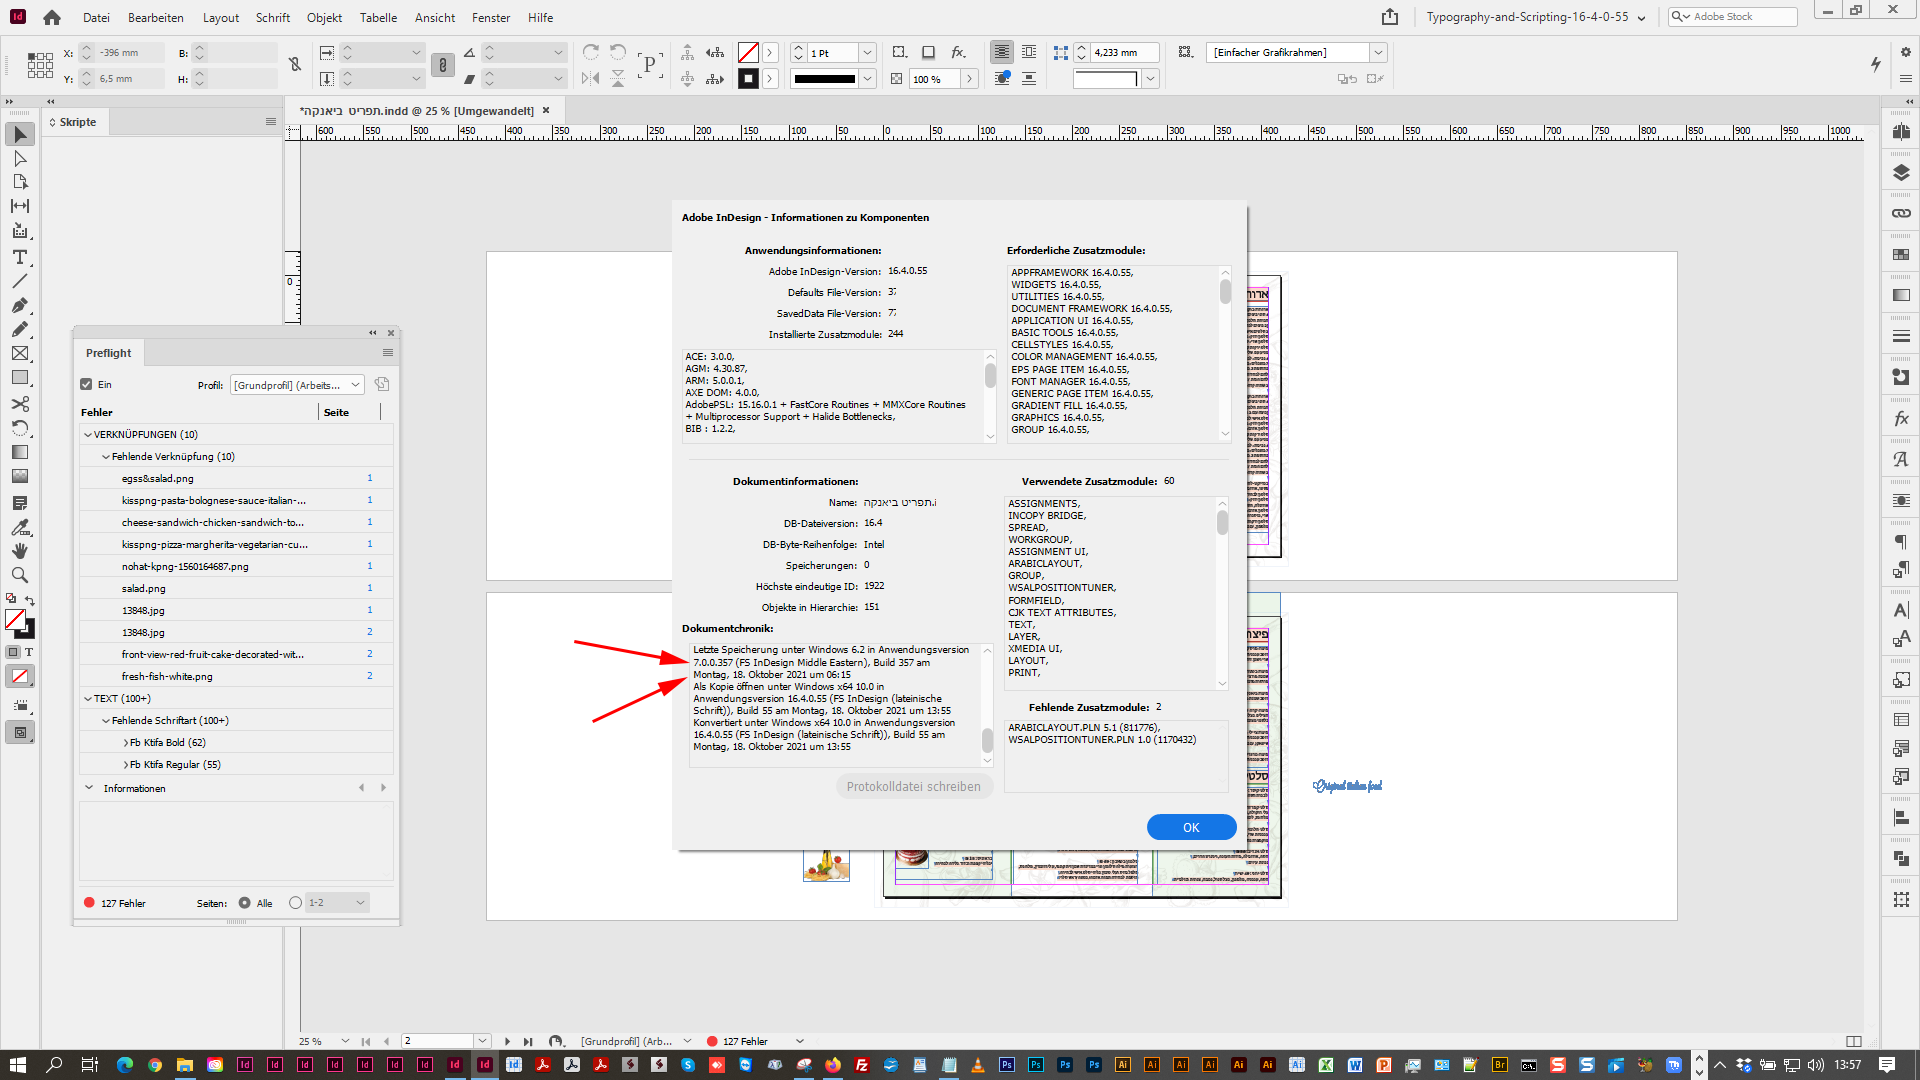Collapse the VERKNÜPFUNGEN error section
Screen dimensions: 1920x1080
[88, 434]
